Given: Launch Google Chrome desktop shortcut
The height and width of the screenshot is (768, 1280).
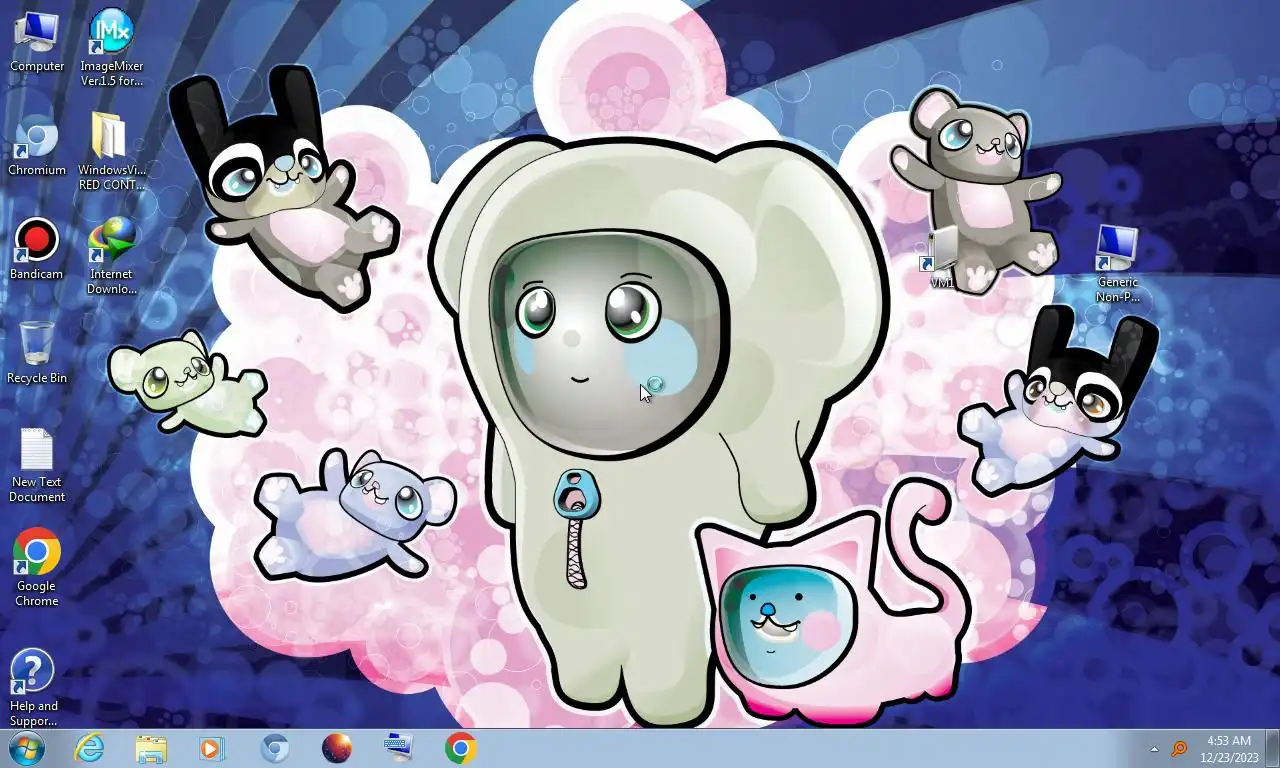Looking at the screenshot, I should click(37, 568).
